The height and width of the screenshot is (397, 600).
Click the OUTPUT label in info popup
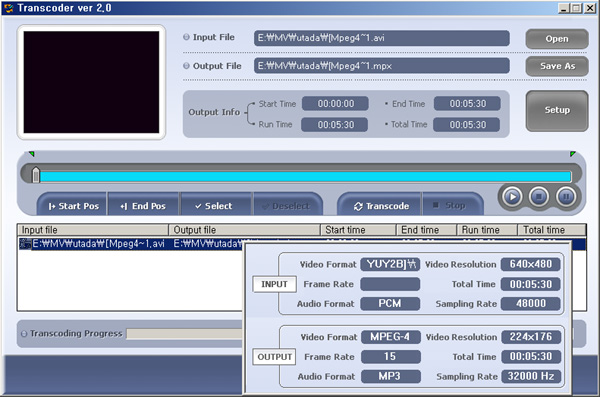[274, 357]
